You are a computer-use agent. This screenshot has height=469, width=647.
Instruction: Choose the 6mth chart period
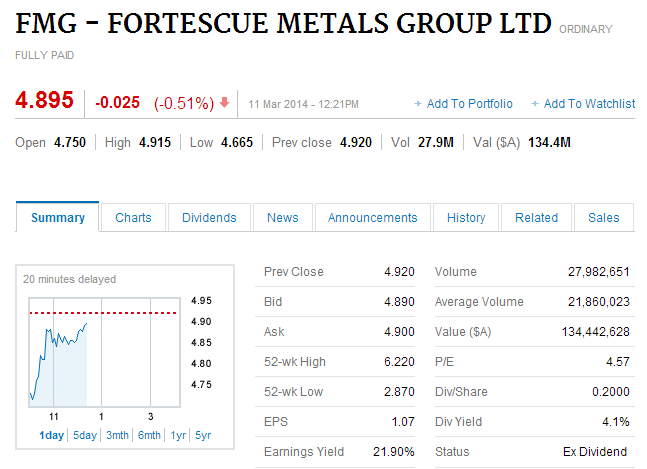(149, 435)
